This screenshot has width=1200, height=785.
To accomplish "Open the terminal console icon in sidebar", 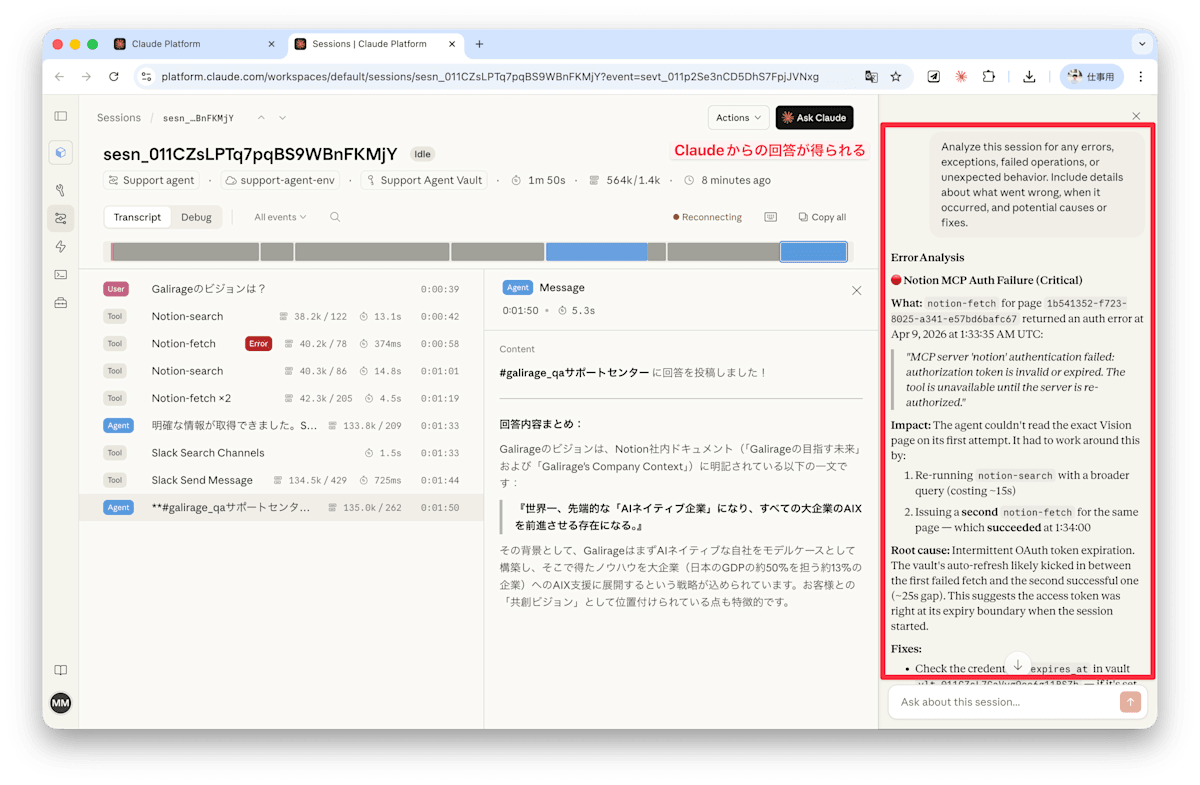I will (61, 274).
